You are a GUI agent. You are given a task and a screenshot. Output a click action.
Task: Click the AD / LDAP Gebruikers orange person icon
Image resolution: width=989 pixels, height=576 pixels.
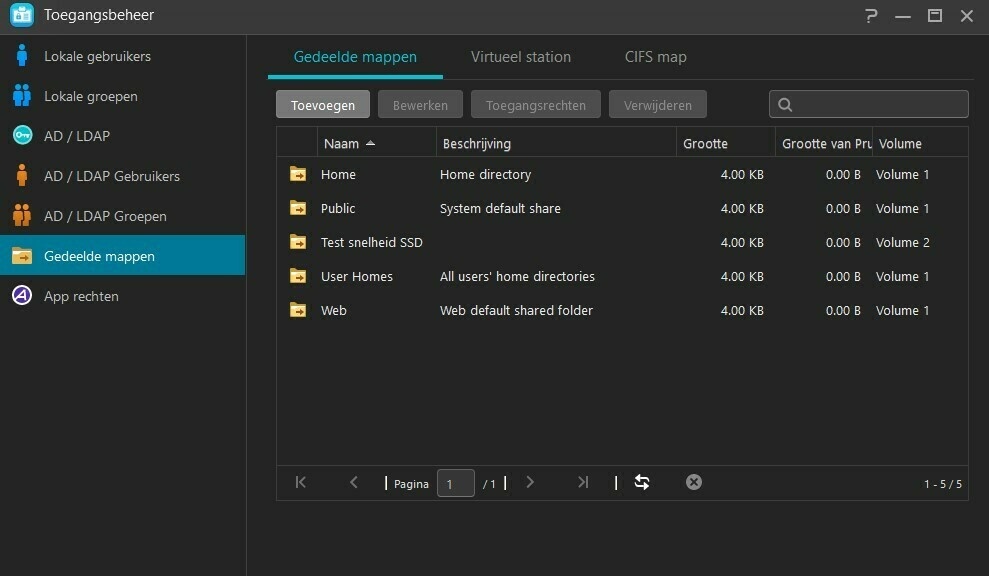22,175
